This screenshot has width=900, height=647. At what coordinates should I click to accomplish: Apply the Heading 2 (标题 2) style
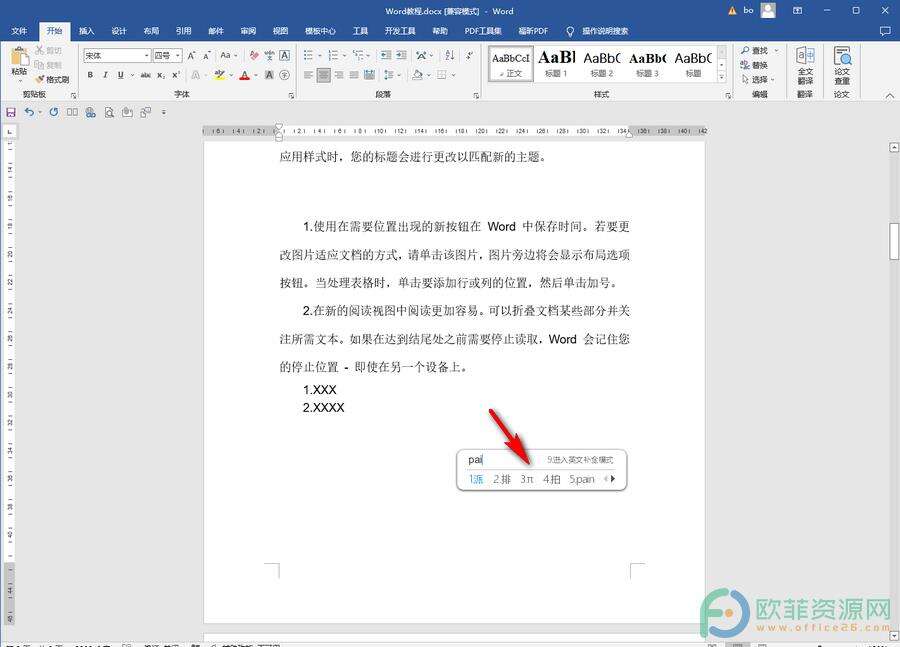(602, 63)
